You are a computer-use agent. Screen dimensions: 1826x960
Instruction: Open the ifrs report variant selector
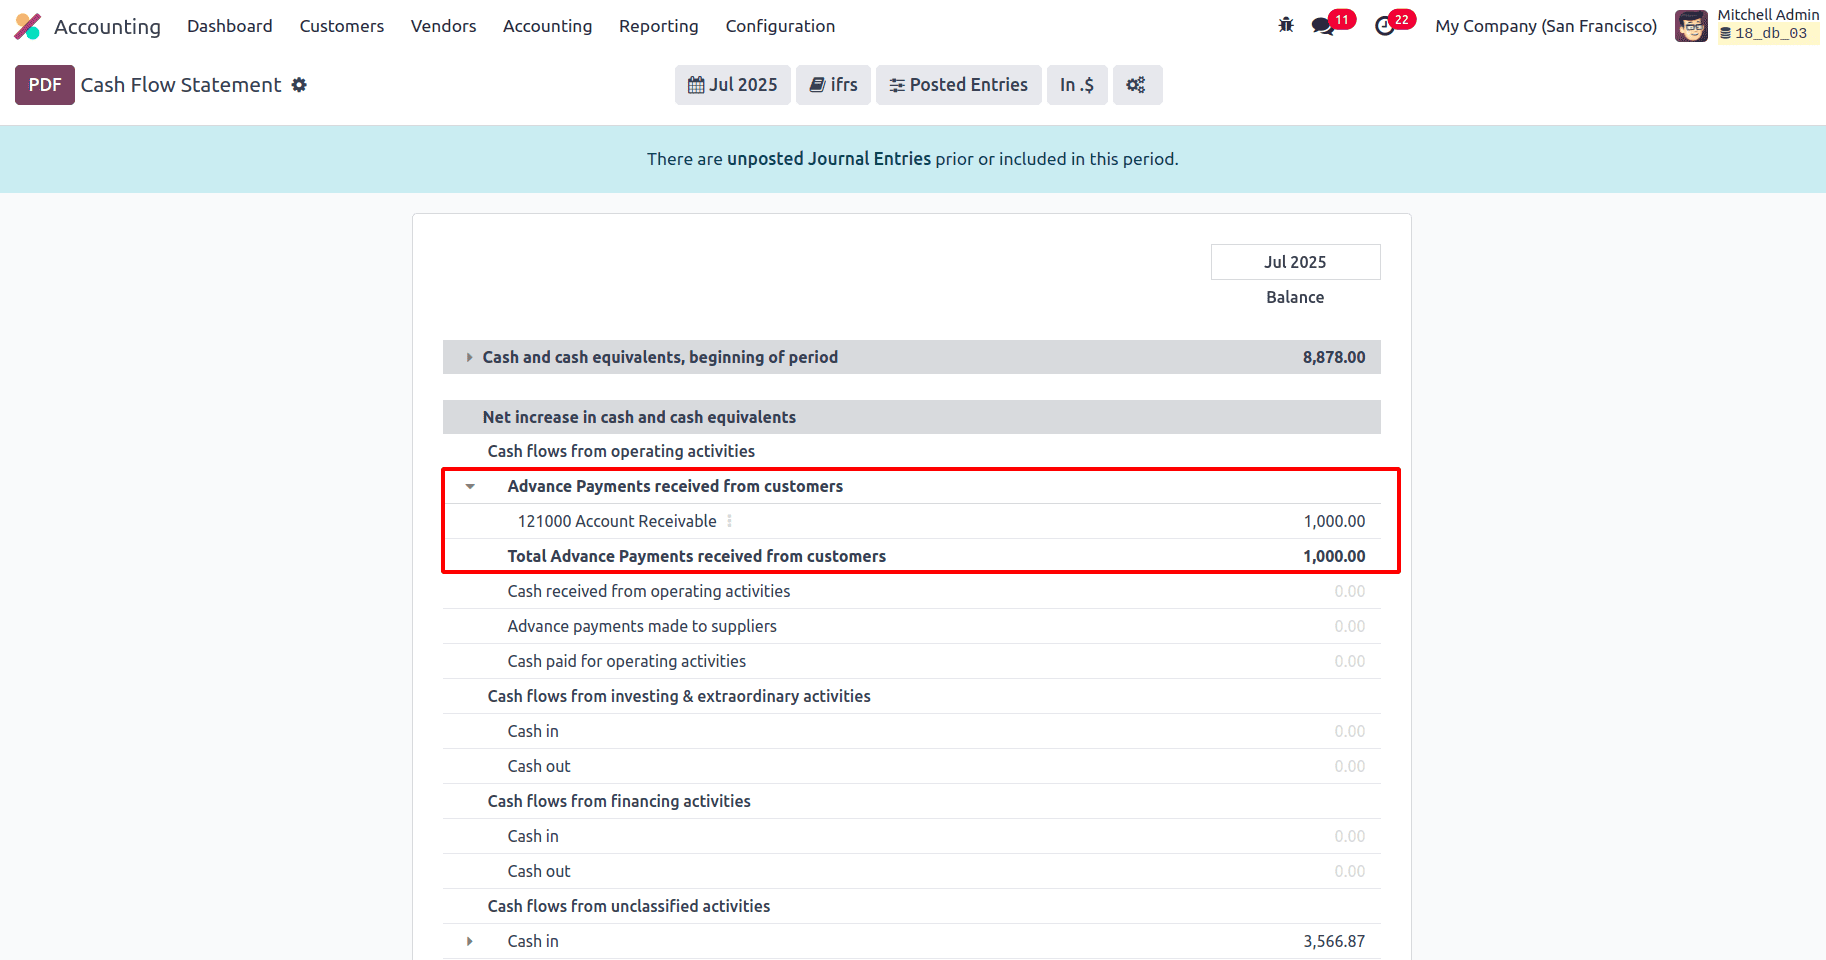833,85
